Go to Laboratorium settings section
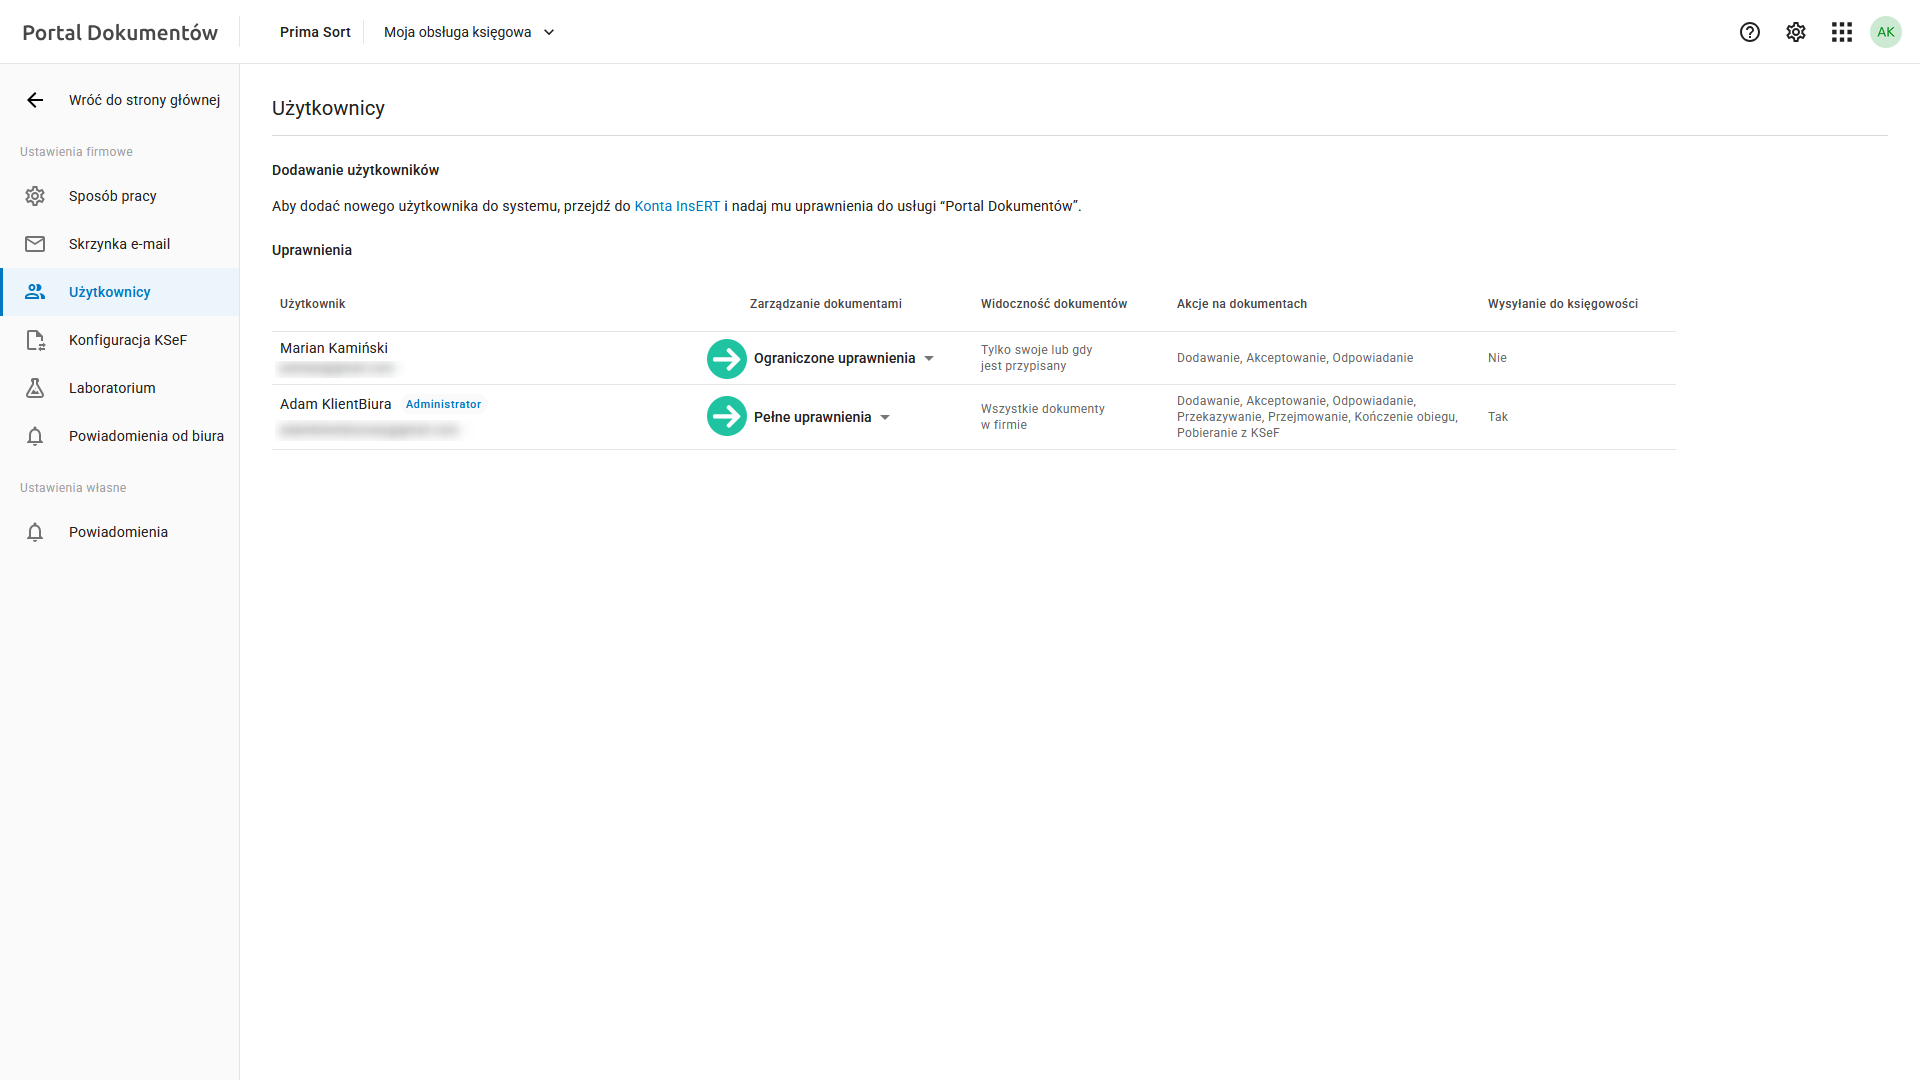The image size is (1920, 1080). click(112, 388)
